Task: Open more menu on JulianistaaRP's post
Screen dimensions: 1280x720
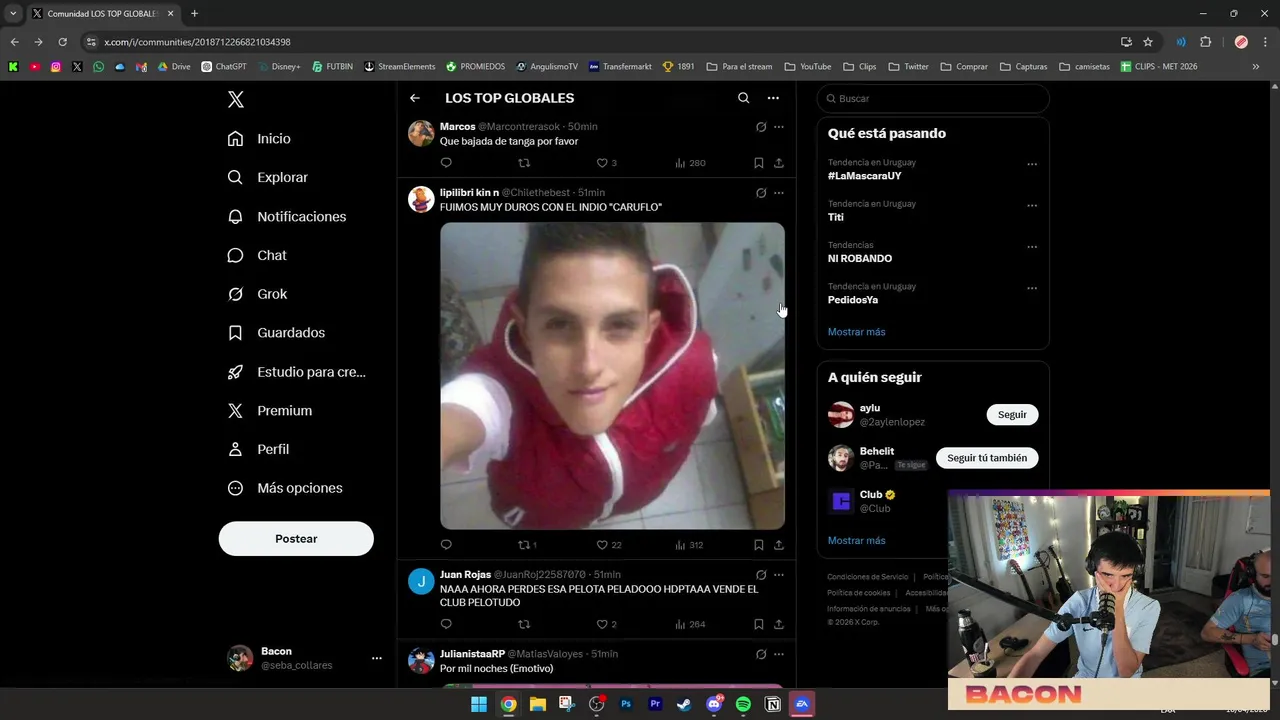Action: click(779, 654)
